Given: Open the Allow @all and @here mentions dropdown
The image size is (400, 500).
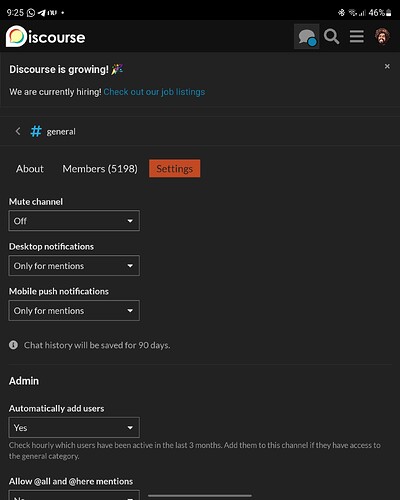Looking at the screenshot, I should tap(74, 495).
